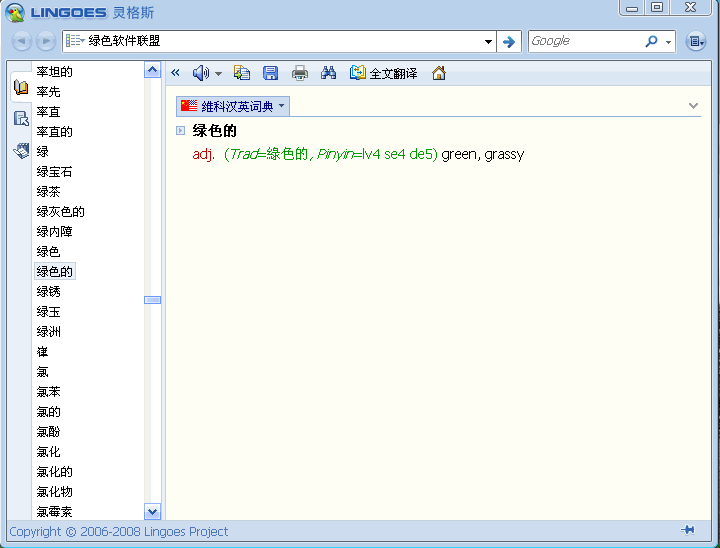Click the speaker pronunciation icon

pyautogui.click(x=201, y=73)
